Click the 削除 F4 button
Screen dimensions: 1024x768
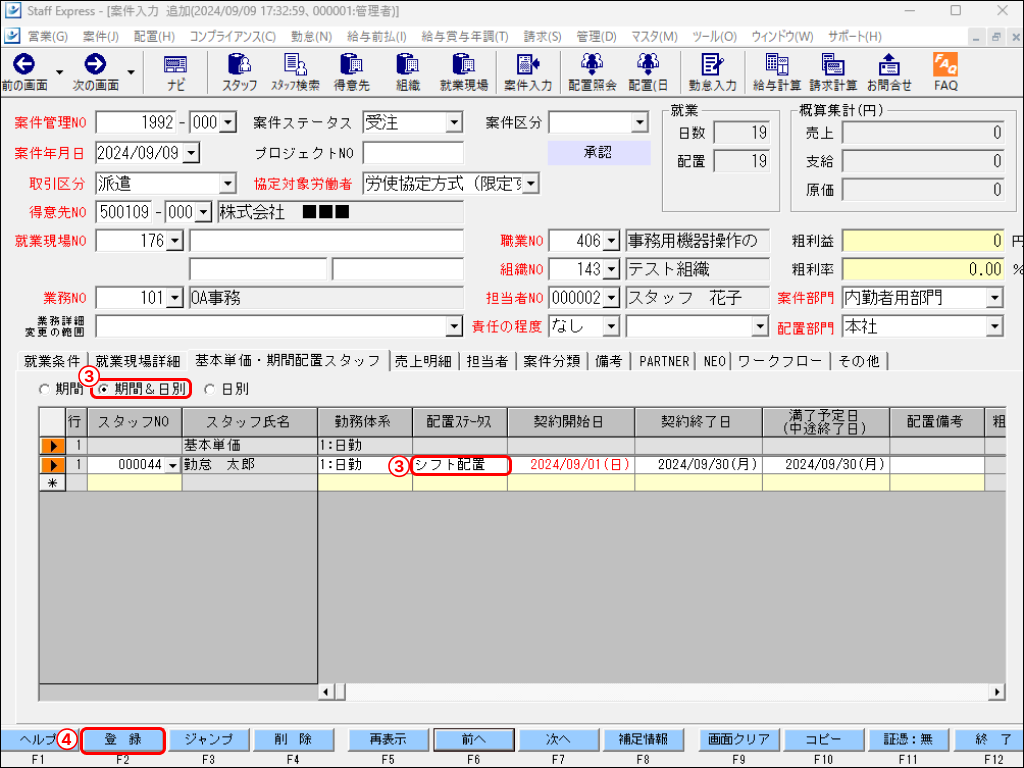tap(293, 740)
